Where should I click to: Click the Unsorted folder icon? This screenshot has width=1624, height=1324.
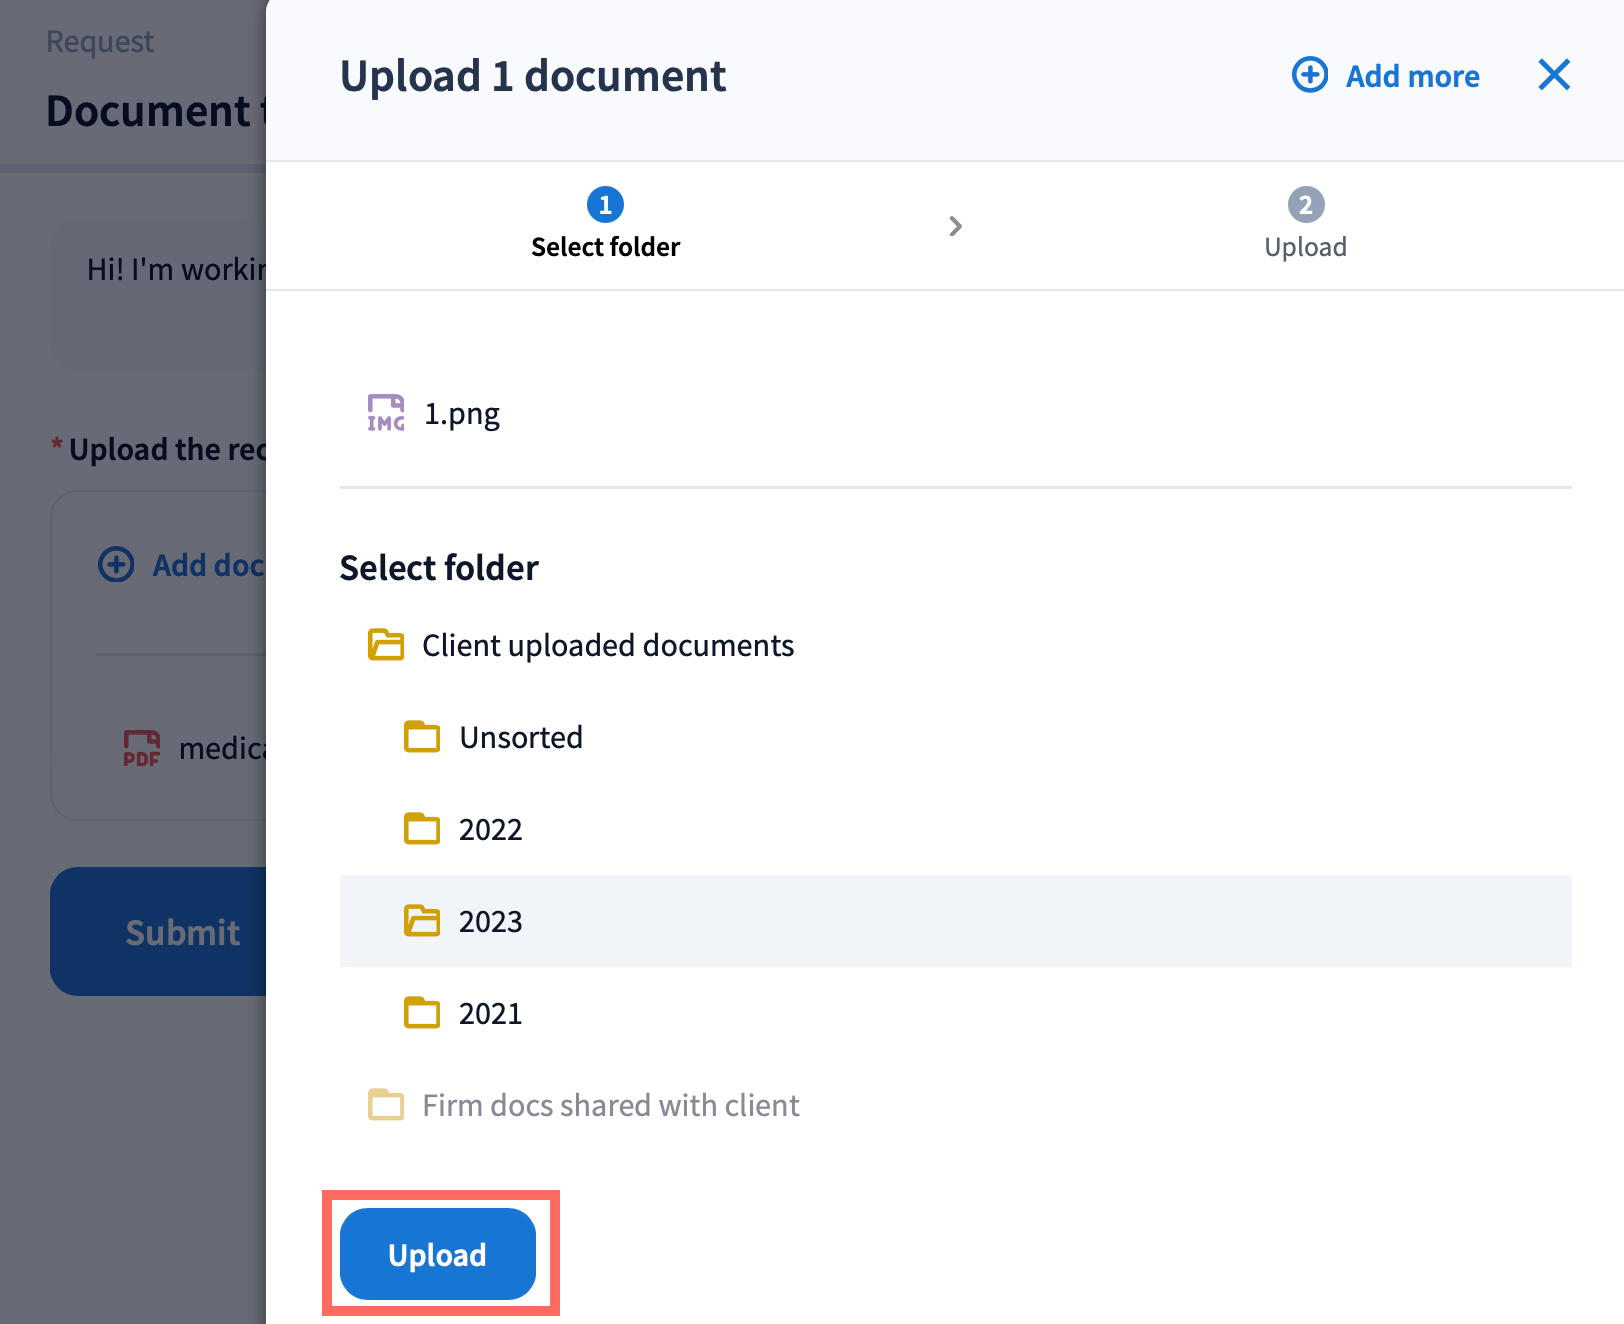coord(422,737)
